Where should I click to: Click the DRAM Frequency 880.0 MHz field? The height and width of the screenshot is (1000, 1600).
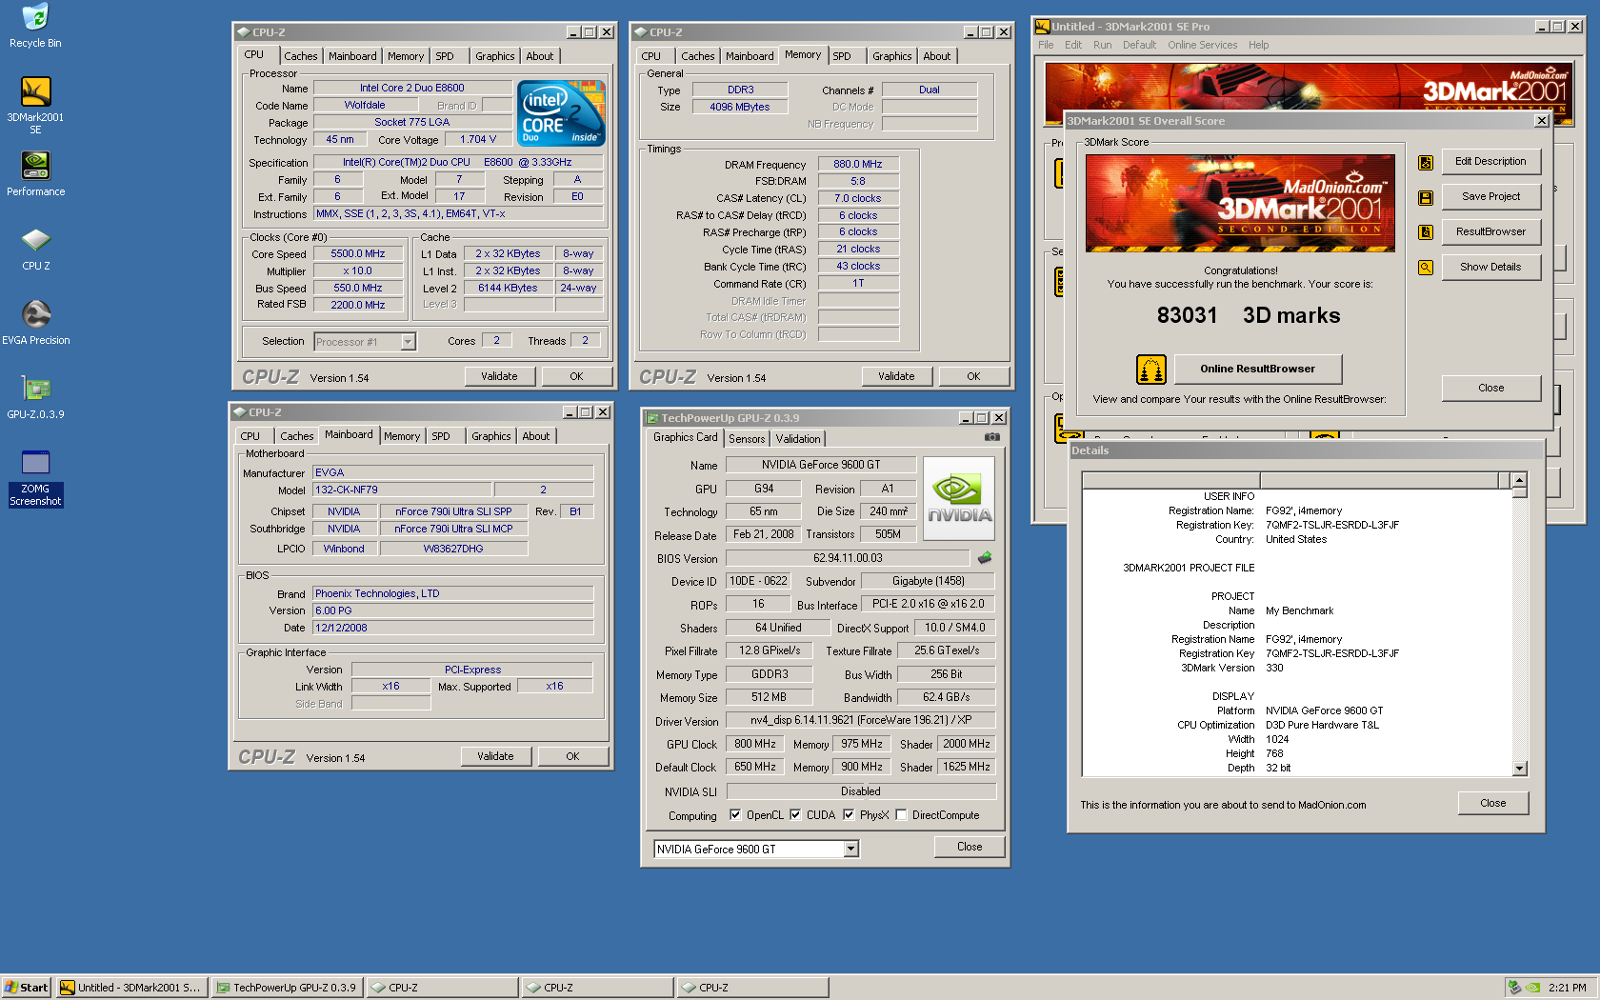(858, 164)
